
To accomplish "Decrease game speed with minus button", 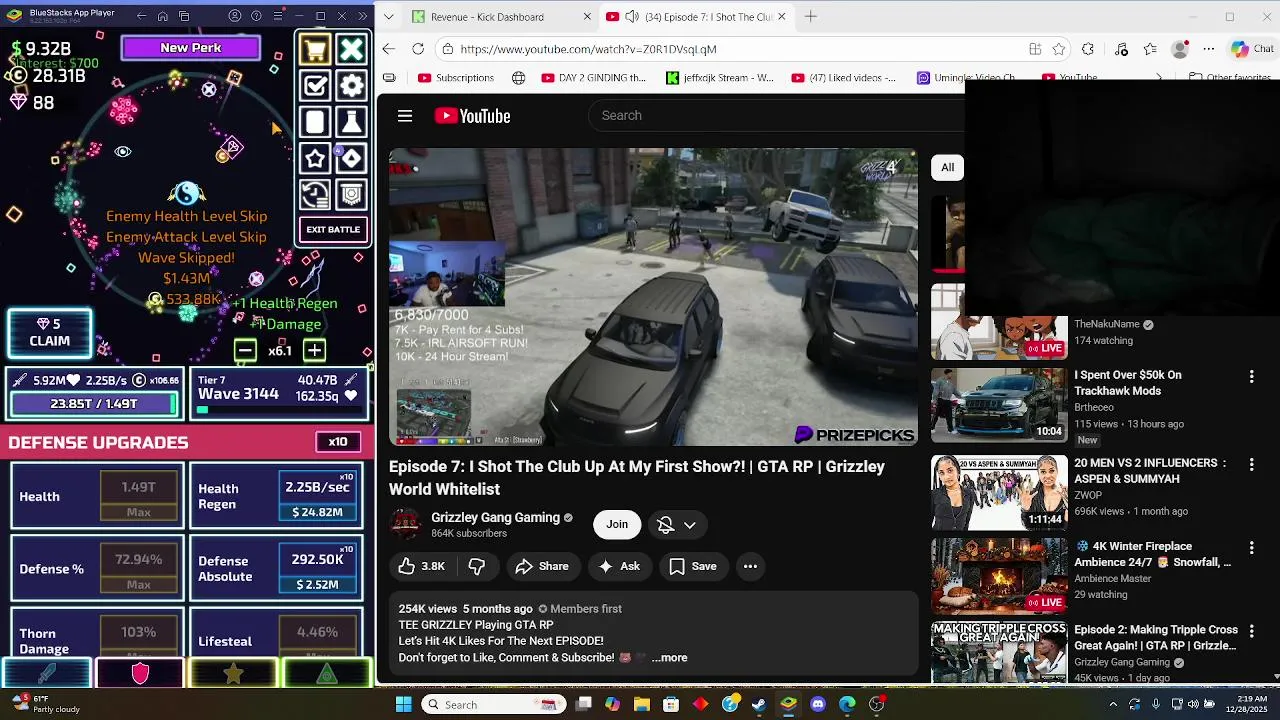I will click(245, 350).
